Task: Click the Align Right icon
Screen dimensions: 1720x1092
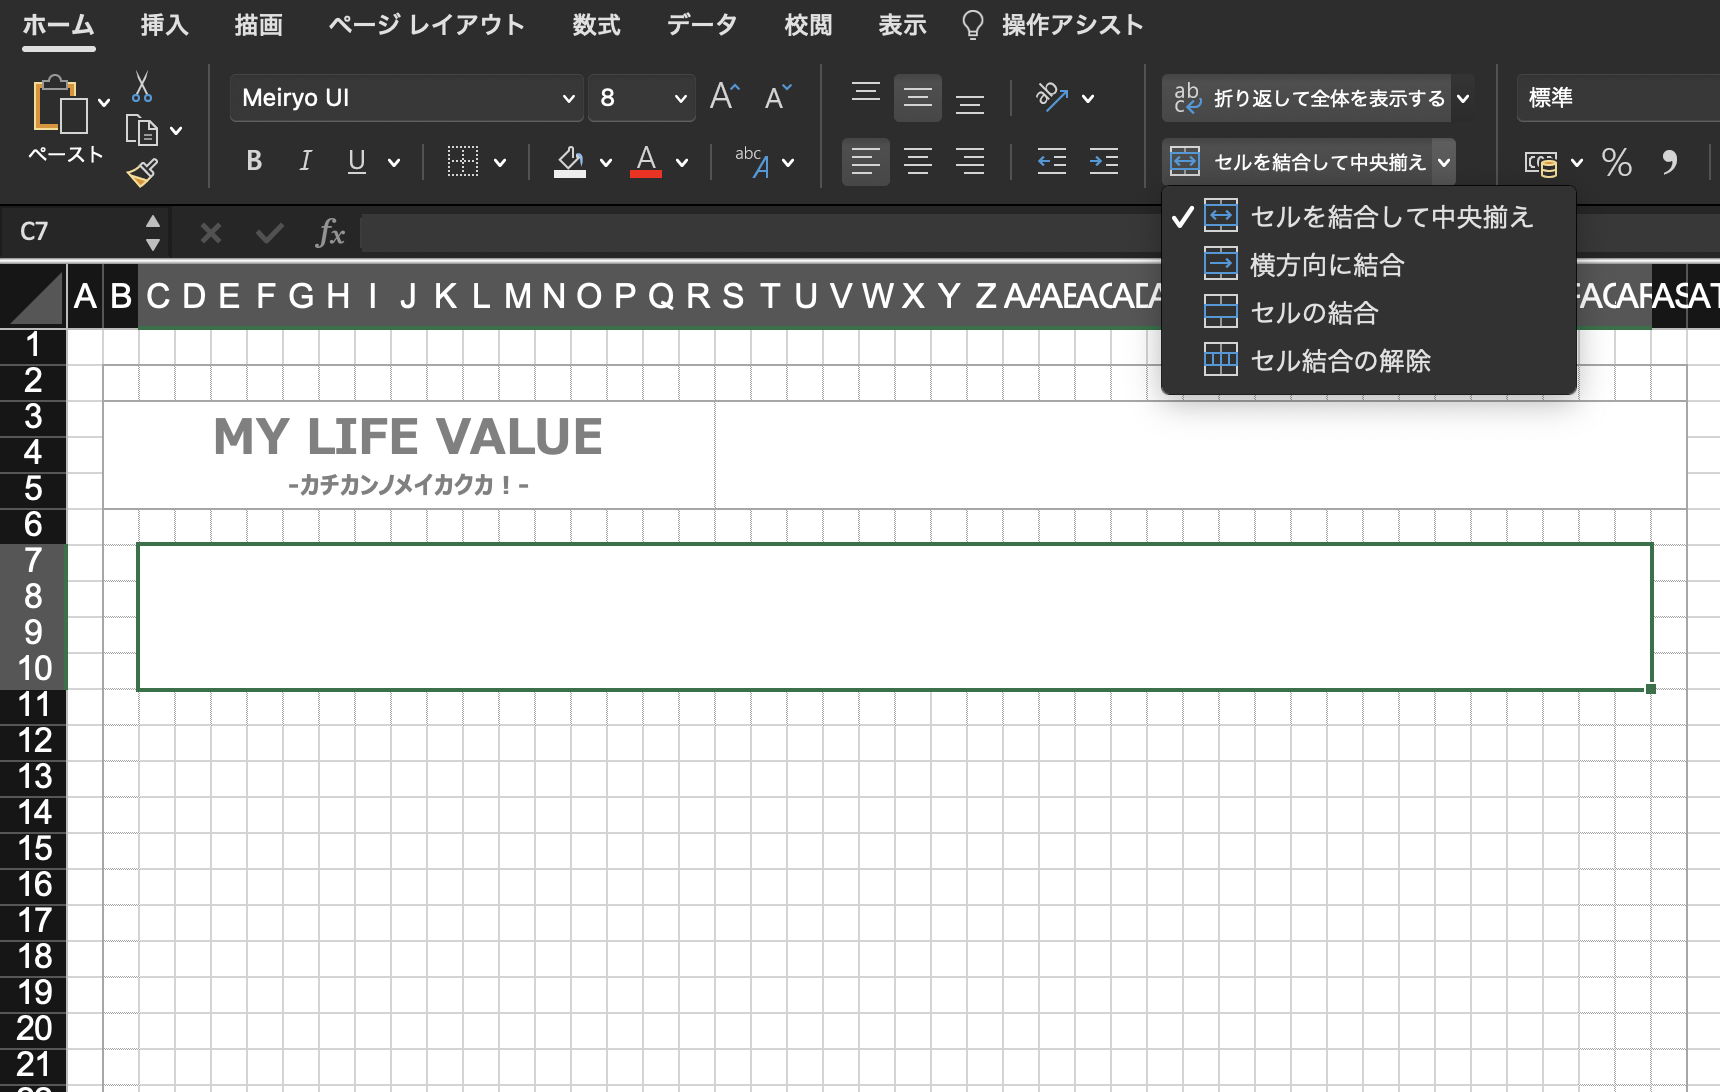Action: [x=969, y=161]
